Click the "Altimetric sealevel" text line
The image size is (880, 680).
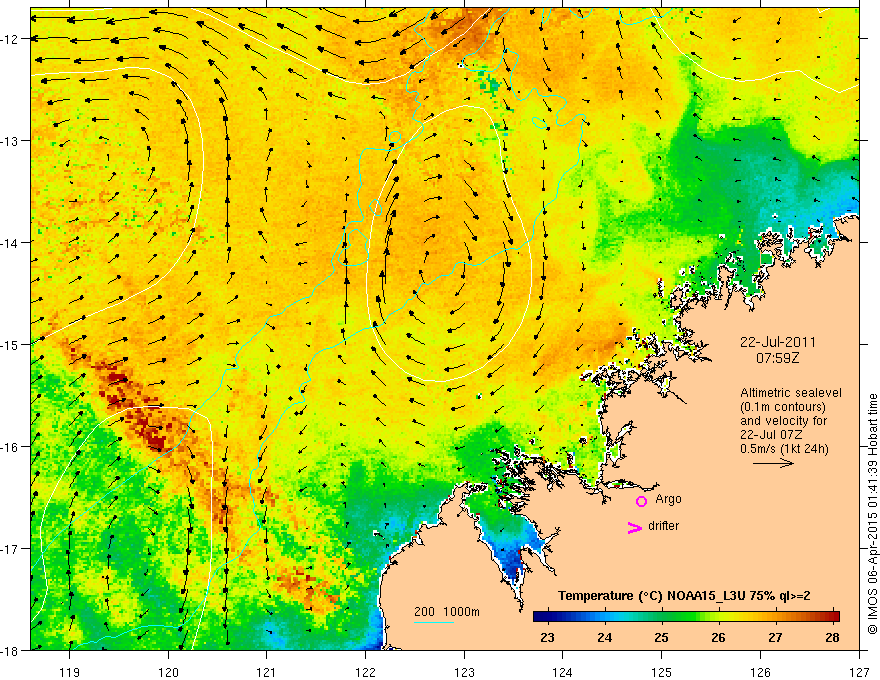point(791,393)
